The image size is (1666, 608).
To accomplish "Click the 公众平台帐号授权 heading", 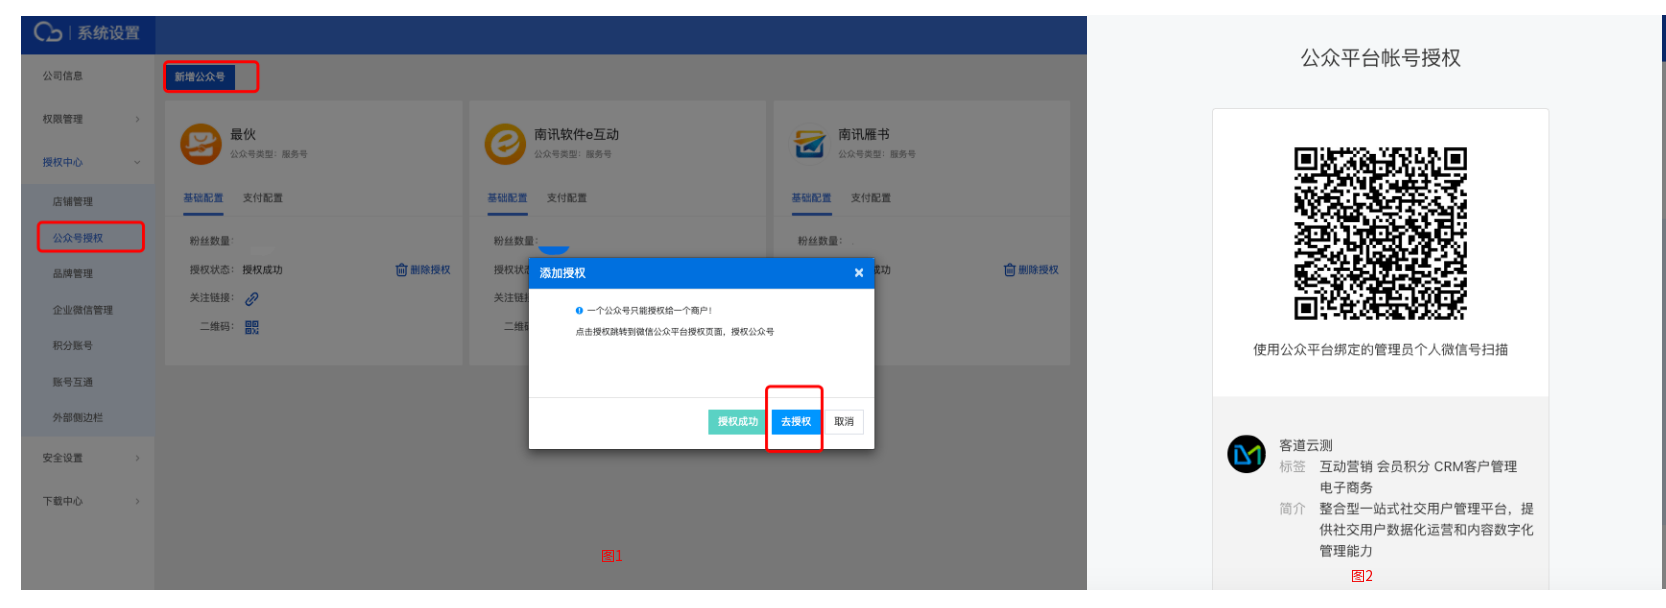I will pos(1380,58).
